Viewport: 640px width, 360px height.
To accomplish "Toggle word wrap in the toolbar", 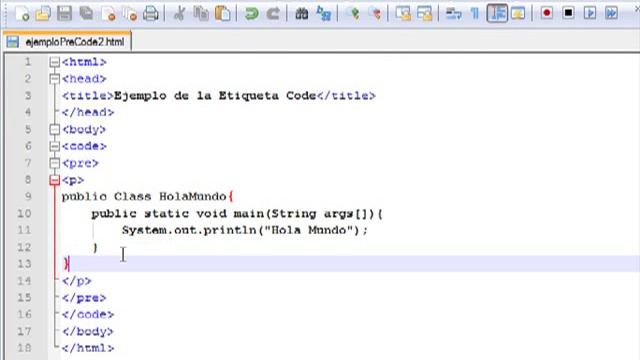I will tap(453, 13).
